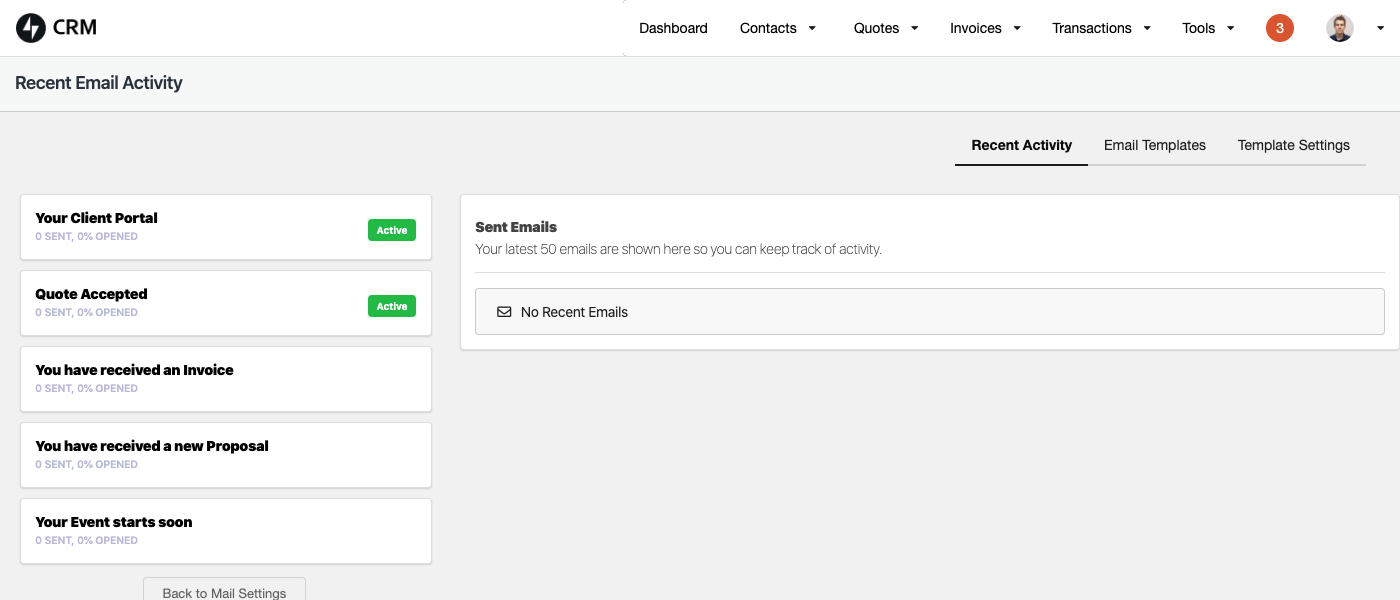Go to the Dashboard
Viewport: 1400px width, 600px height.
pyautogui.click(x=673, y=28)
